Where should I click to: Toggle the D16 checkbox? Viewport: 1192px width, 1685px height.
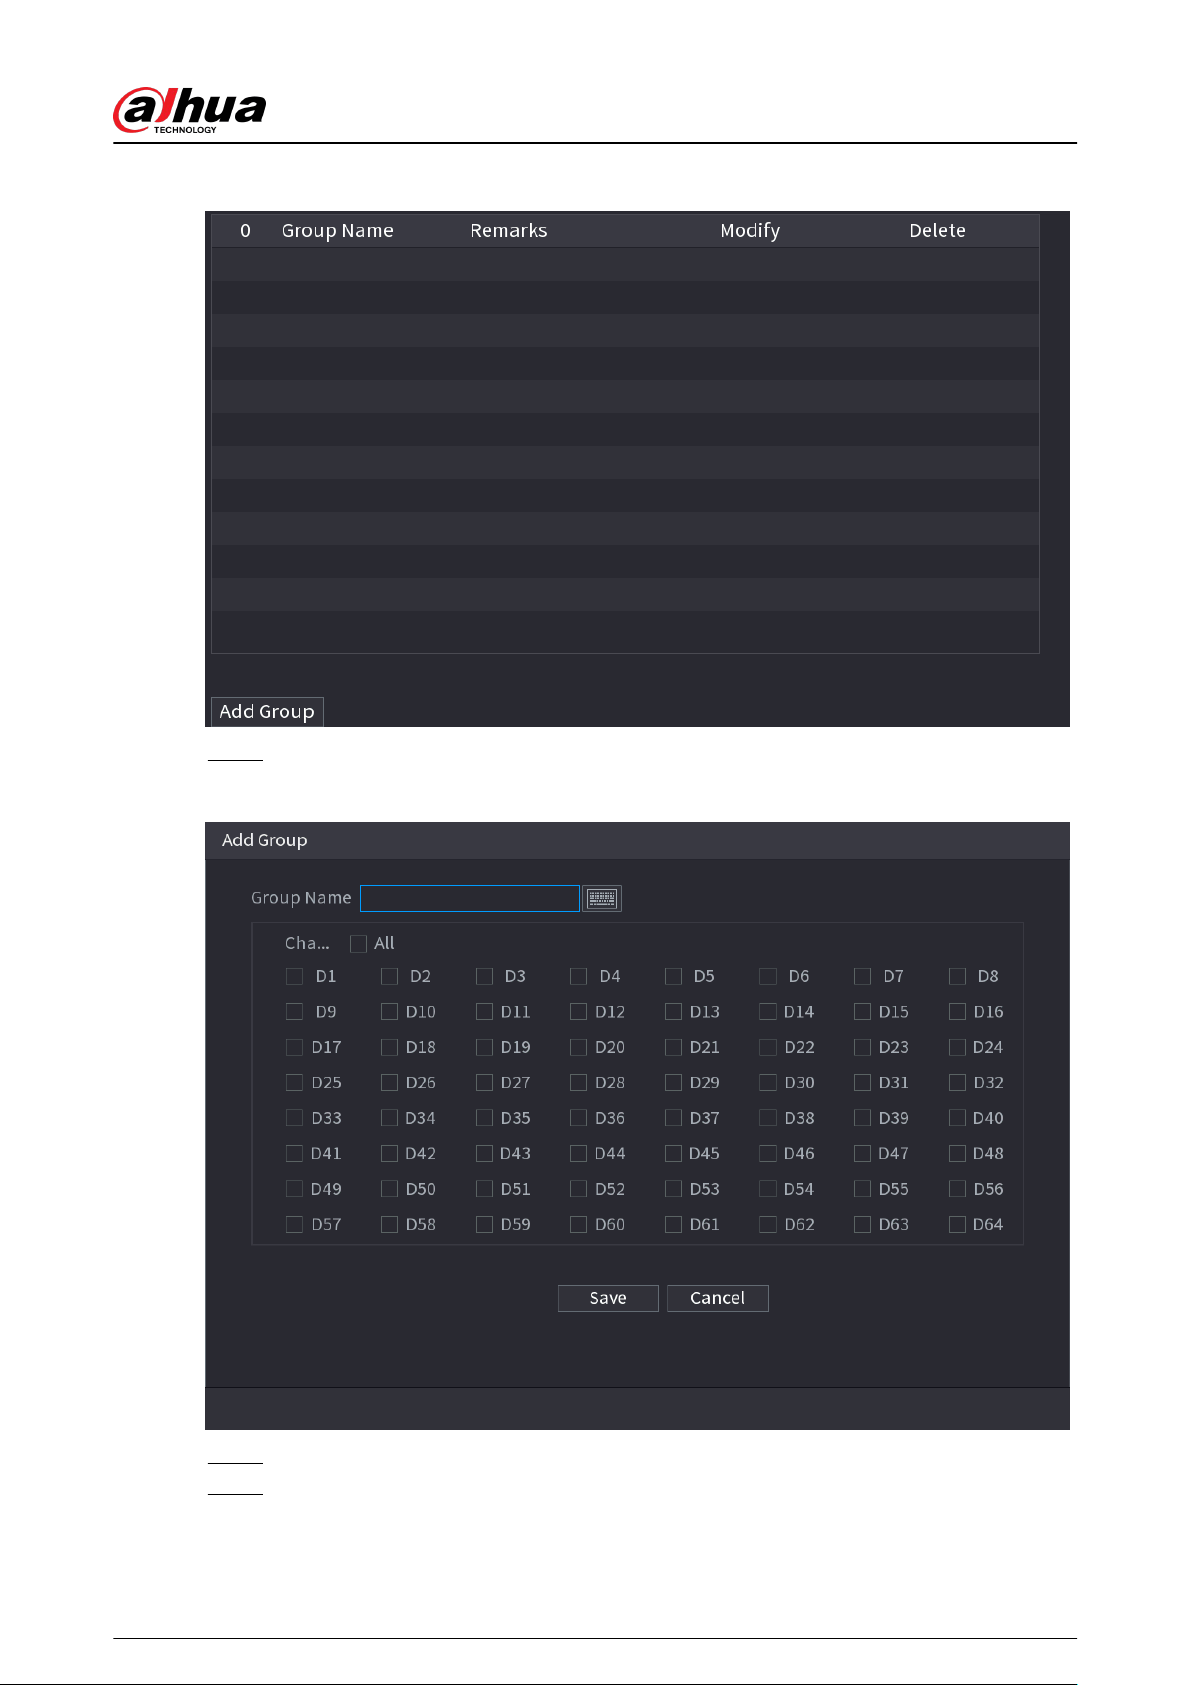[x=957, y=1012]
